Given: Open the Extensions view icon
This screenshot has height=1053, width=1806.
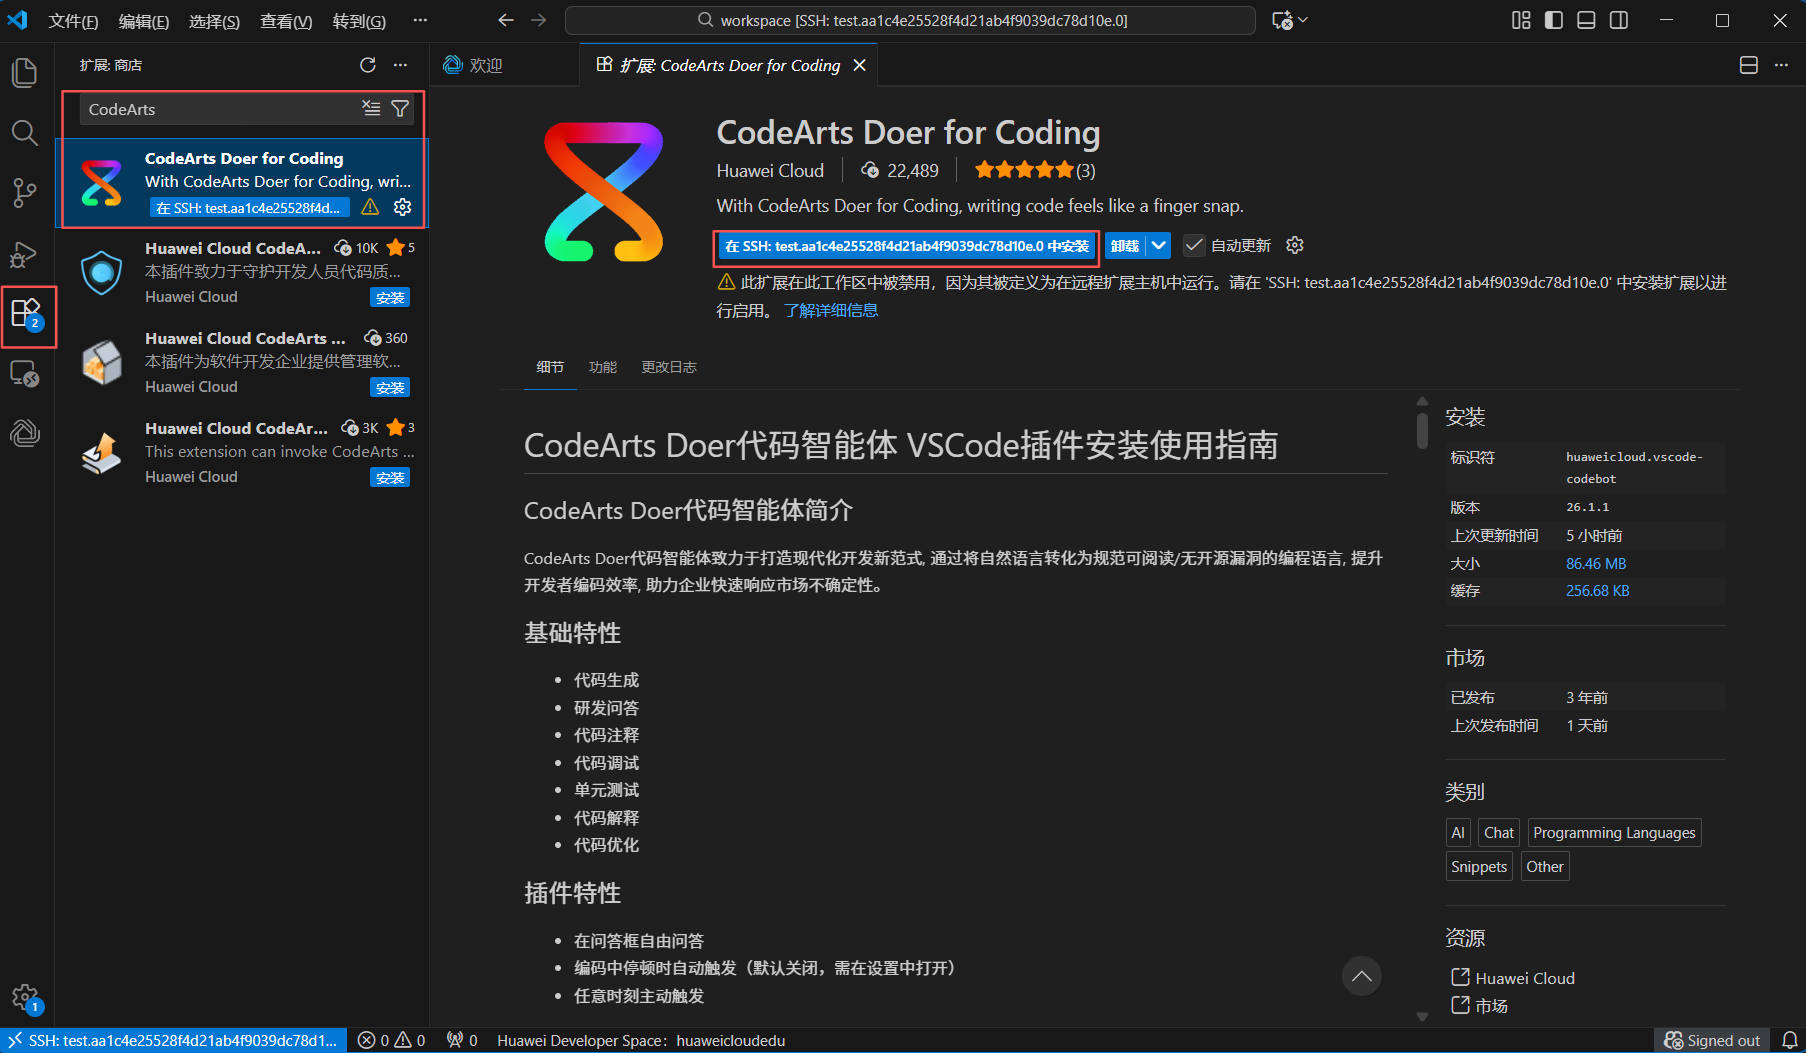Looking at the screenshot, I should tap(26, 315).
